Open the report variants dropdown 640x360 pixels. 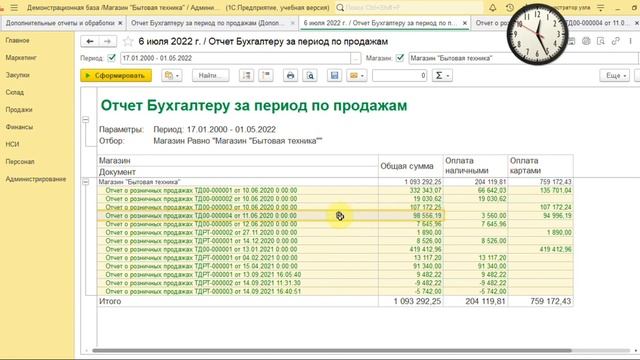(x=172, y=76)
